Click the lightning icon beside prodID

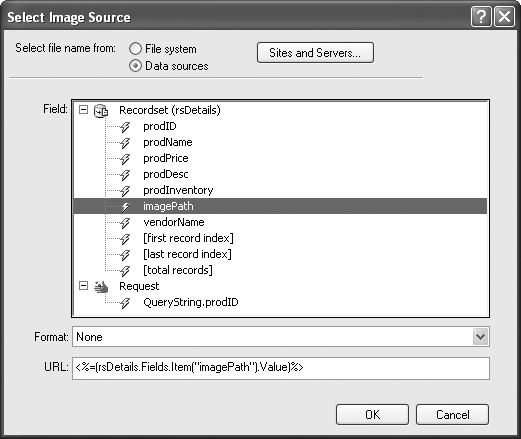tap(125, 127)
